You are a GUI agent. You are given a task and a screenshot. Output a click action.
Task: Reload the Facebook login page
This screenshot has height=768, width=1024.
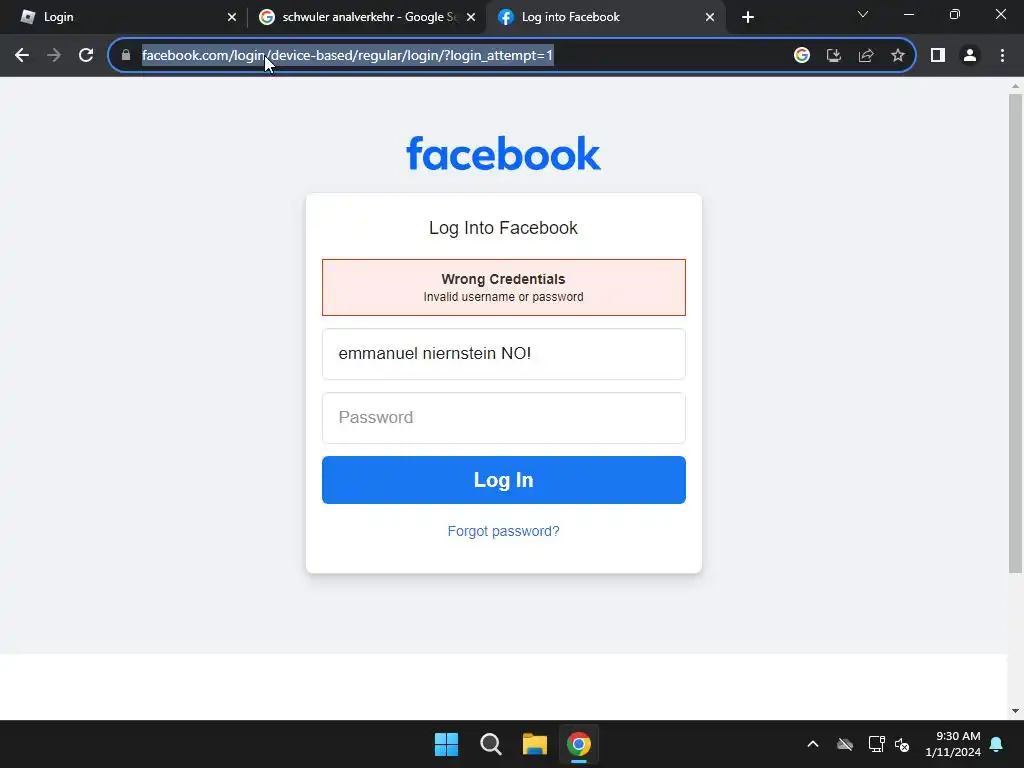pos(86,56)
